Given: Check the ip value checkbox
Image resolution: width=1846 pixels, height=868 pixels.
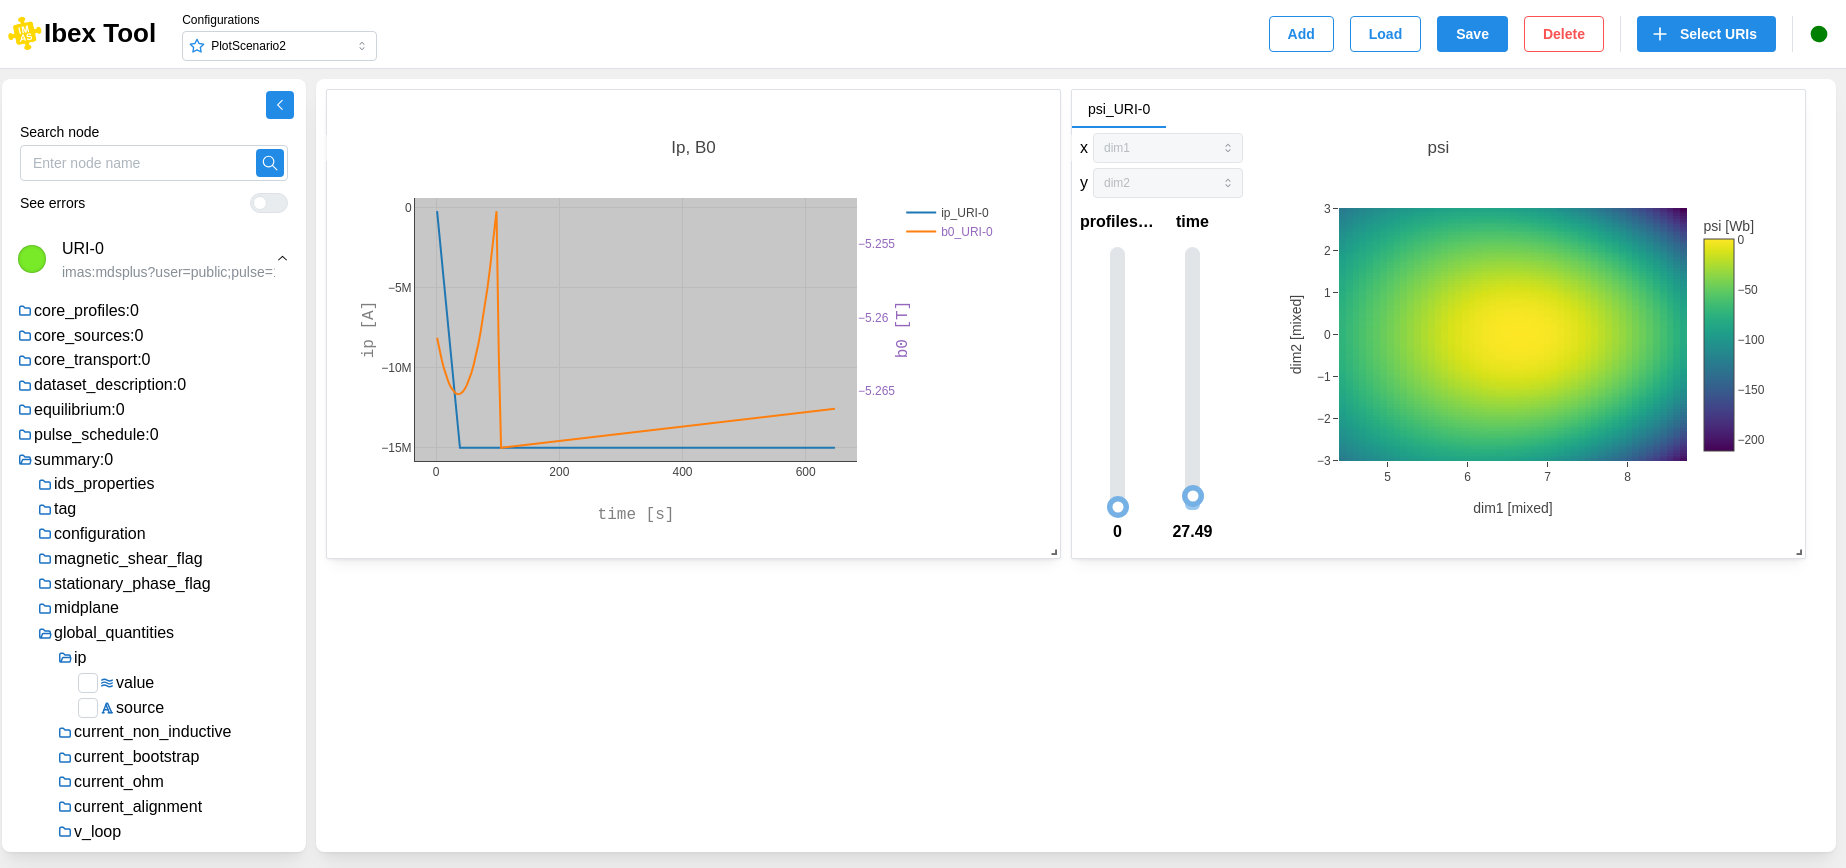Looking at the screenshot, I should pyautogui.click(x=88, y=683).
